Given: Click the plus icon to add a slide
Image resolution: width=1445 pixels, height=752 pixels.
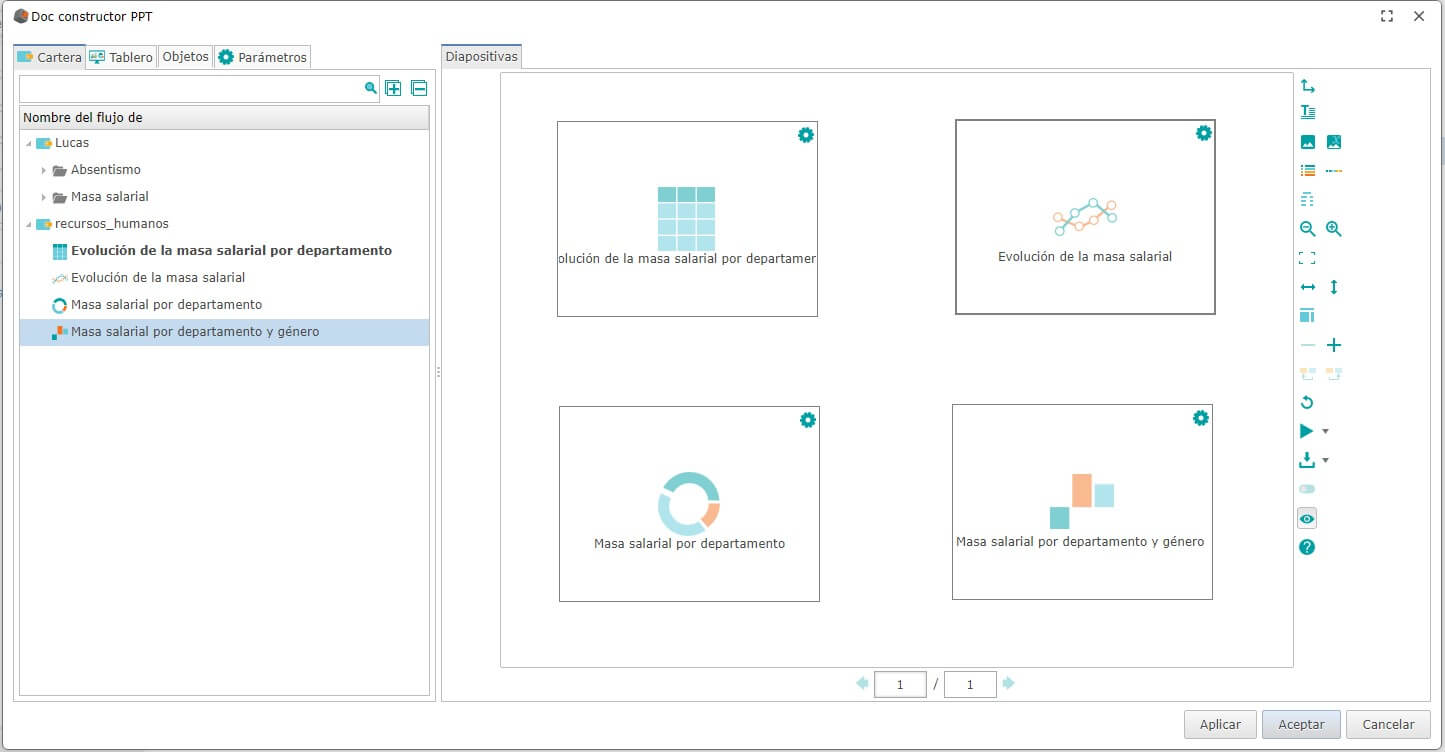Looking at the screenshot, I should point(1333,345).
